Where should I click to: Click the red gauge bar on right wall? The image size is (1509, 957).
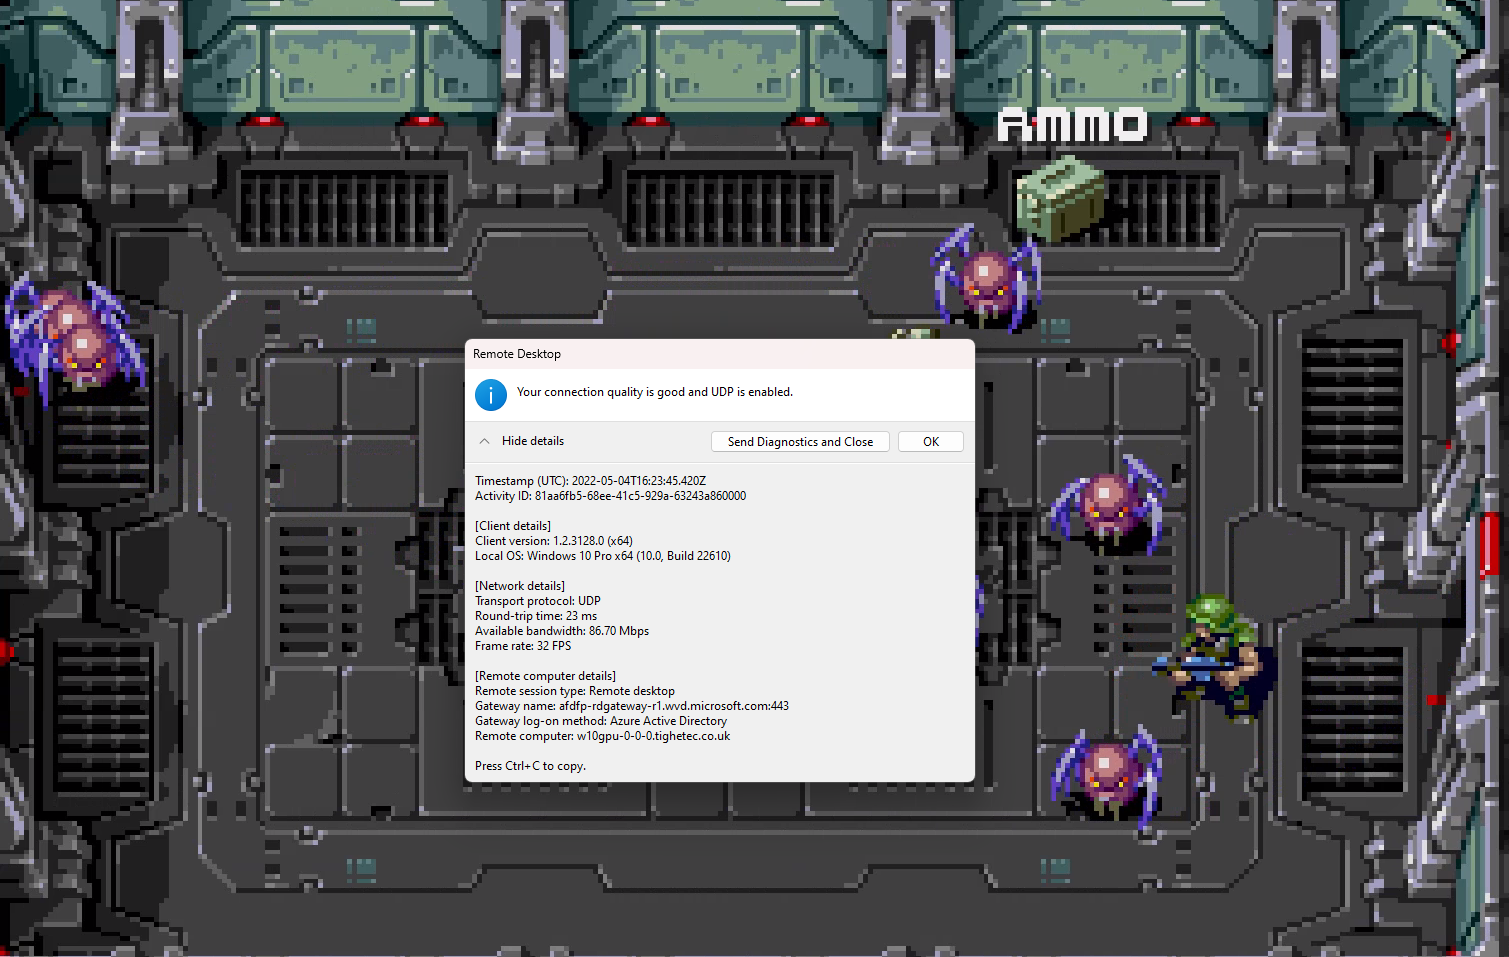point(1488,545)
